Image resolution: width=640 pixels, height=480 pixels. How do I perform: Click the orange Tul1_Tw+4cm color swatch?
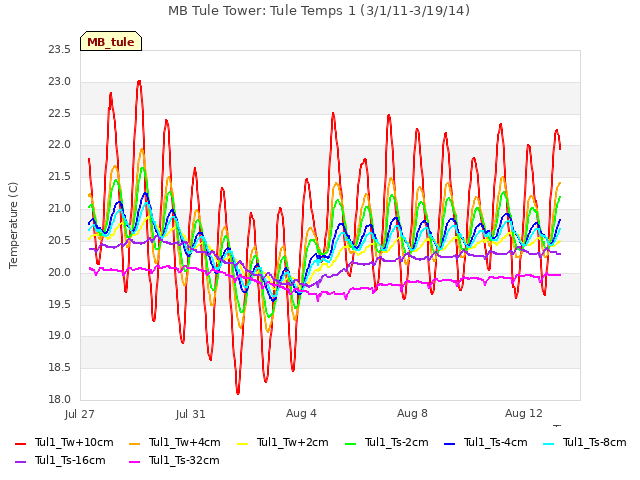click(x=134, y=444)
